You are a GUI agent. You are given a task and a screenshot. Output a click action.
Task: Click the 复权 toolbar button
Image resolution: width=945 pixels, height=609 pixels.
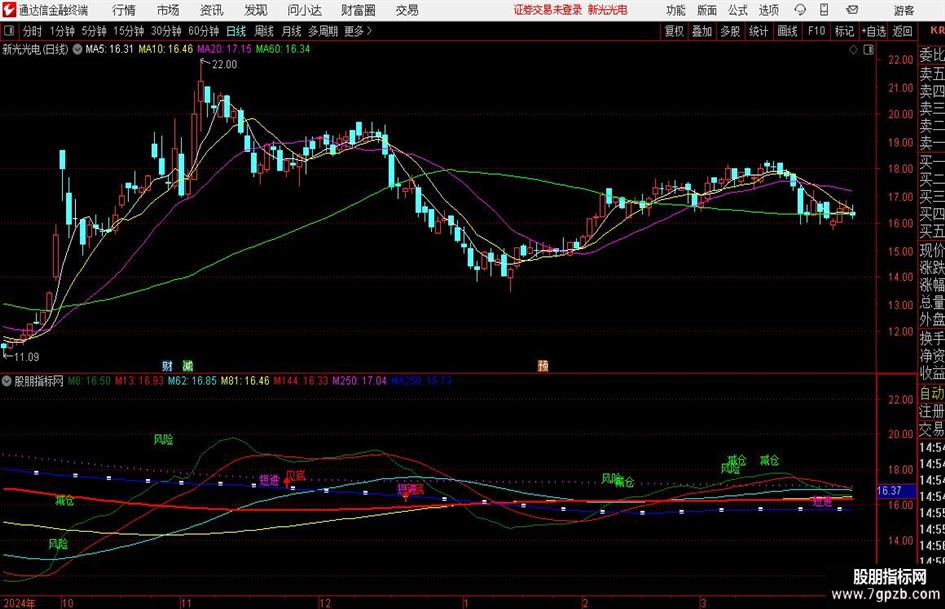click(674, 31)
